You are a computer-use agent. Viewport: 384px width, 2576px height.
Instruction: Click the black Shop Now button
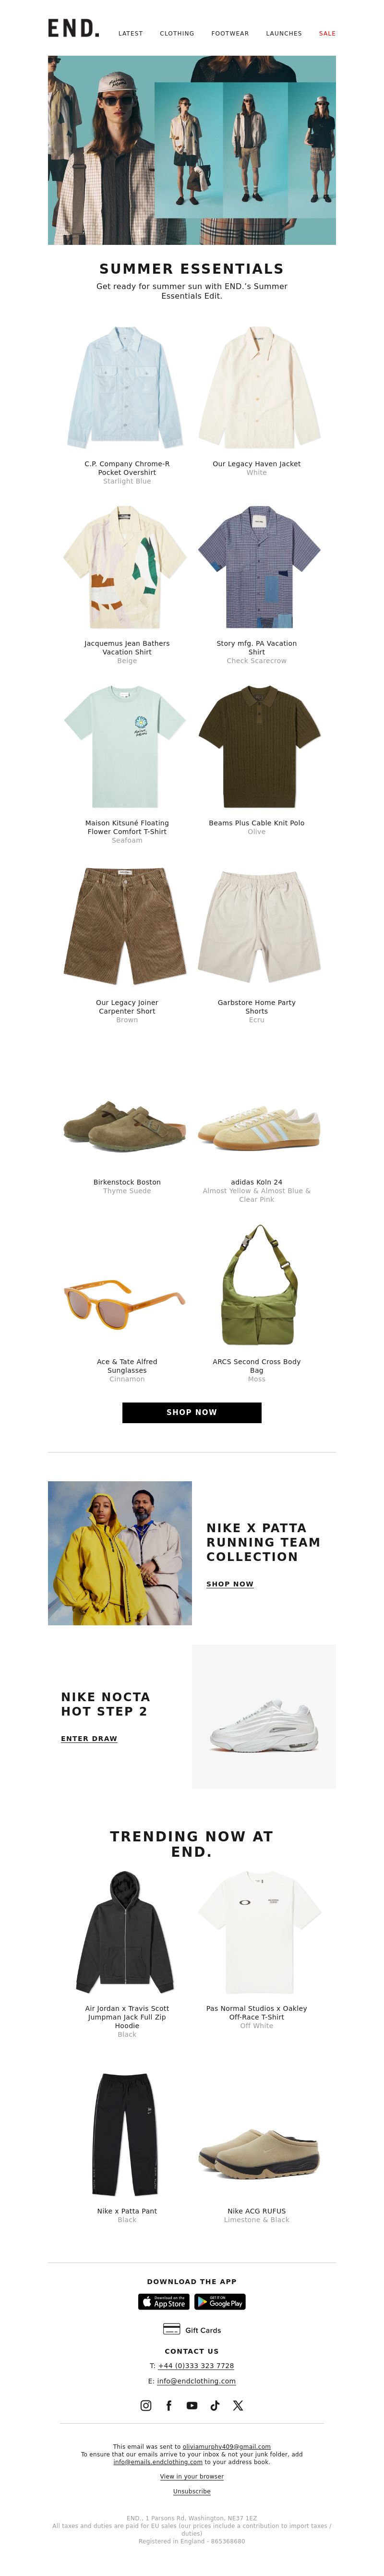(x=192, y=1412)
